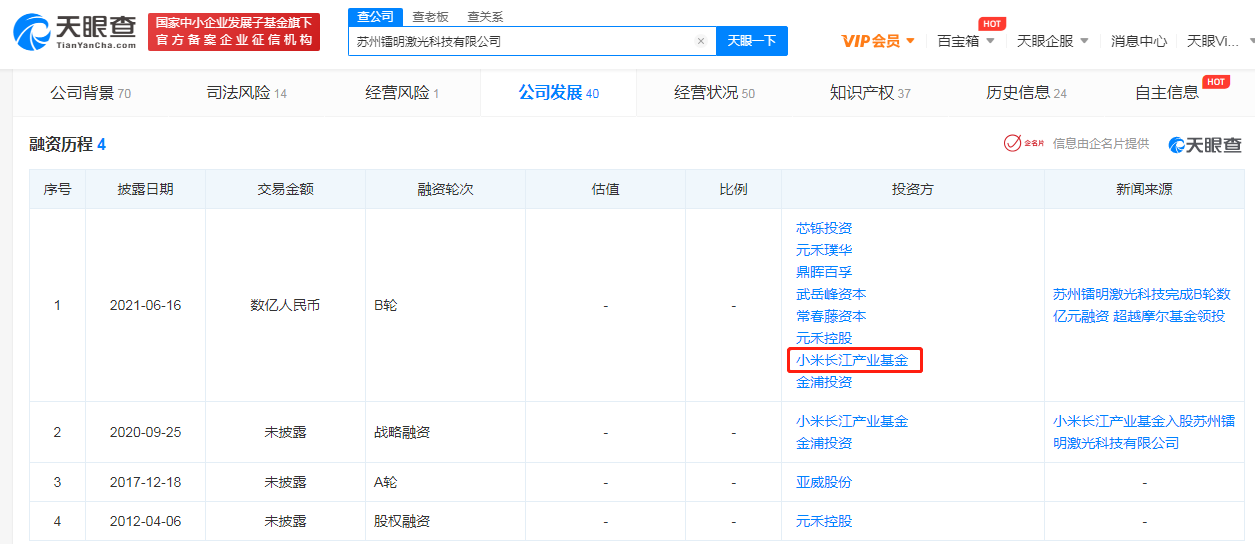1255x544 pixels.
Task: Click the date 2020-09-25
Action: point(145,432)
